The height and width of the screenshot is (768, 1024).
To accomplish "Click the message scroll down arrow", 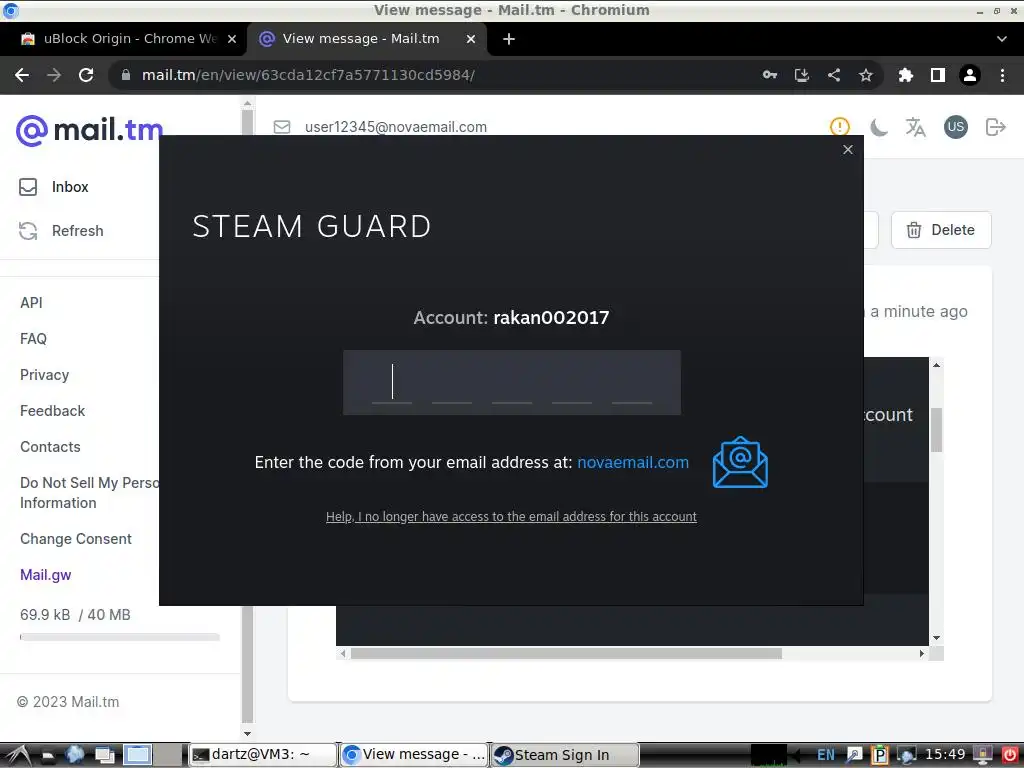I will click(x=936, y=638).
